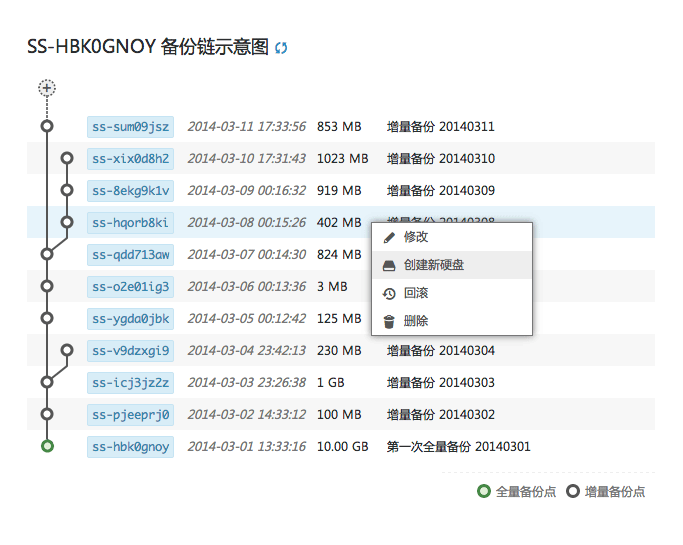
Task: Open backup ss-sum09jsz
Action: point(130,127)
